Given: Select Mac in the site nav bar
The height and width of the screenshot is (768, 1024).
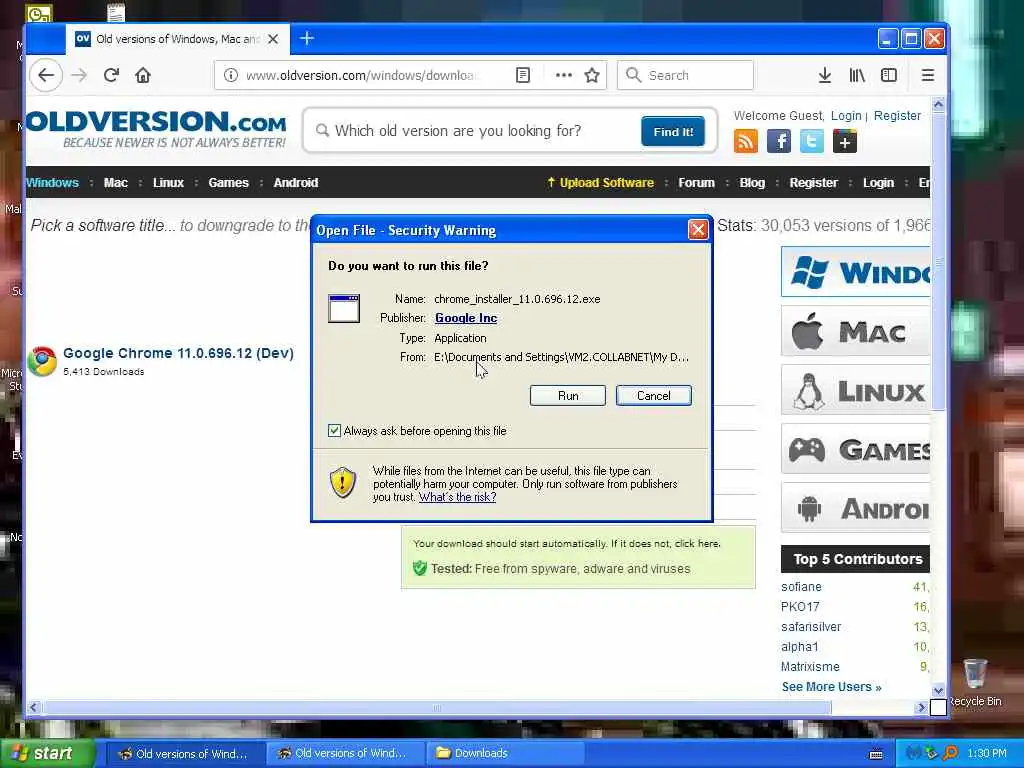Looking at the screenshot, I should [116, 183].
